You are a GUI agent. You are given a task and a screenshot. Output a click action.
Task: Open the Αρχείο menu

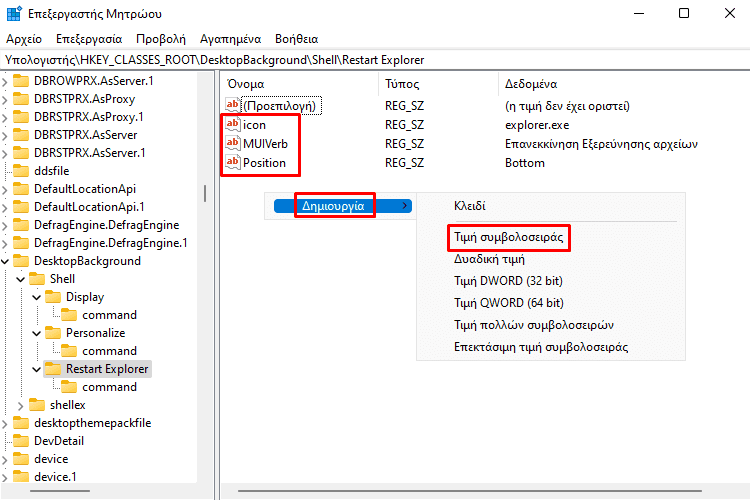24,39
